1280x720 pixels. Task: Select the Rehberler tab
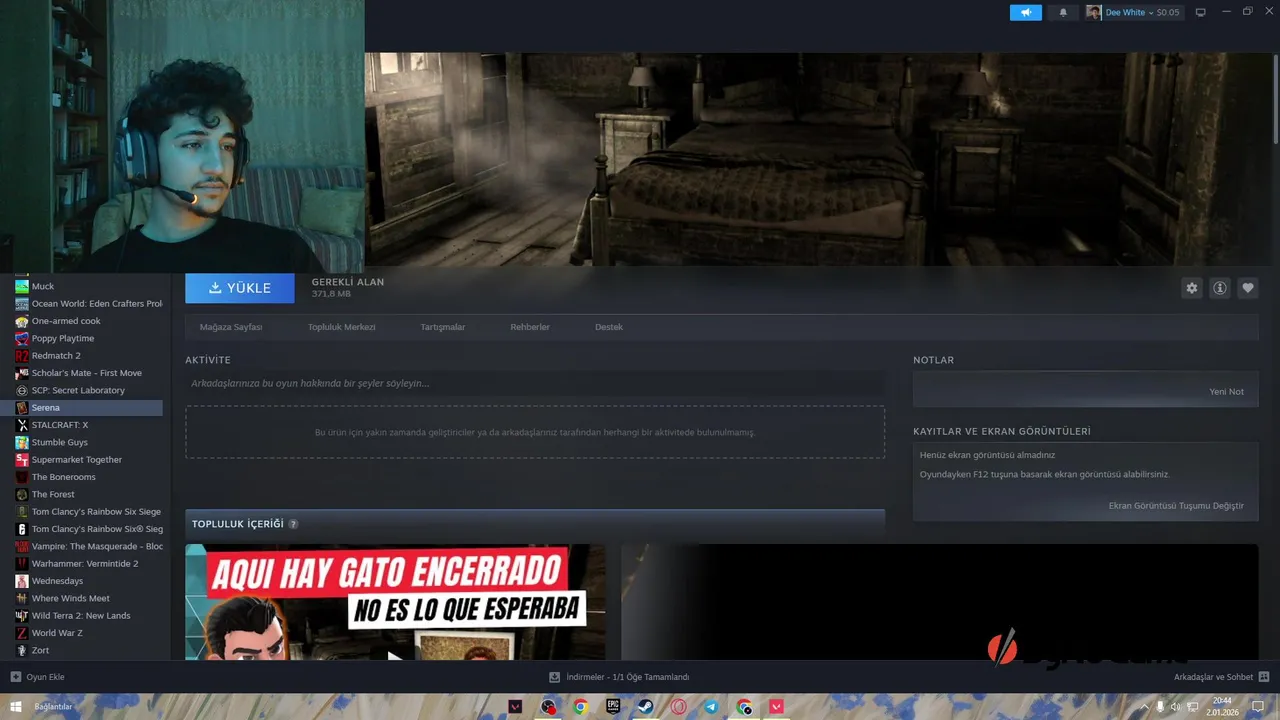(x=530, y=327)
